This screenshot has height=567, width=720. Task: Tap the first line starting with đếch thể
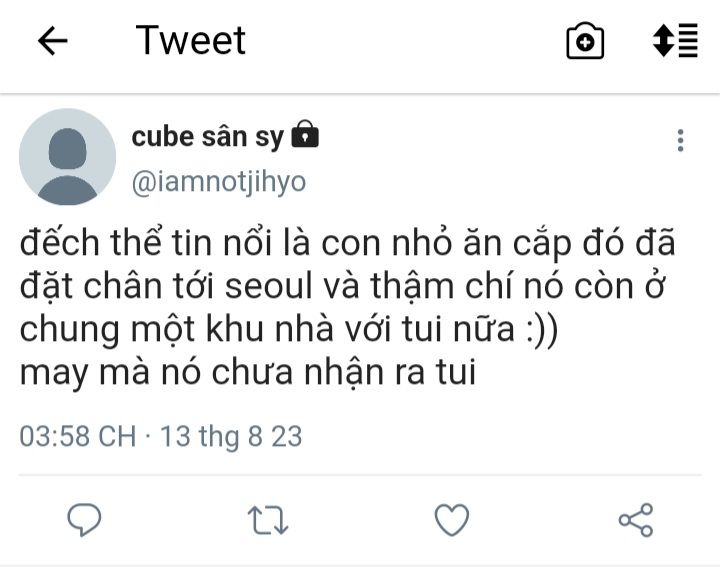[348, 242]
